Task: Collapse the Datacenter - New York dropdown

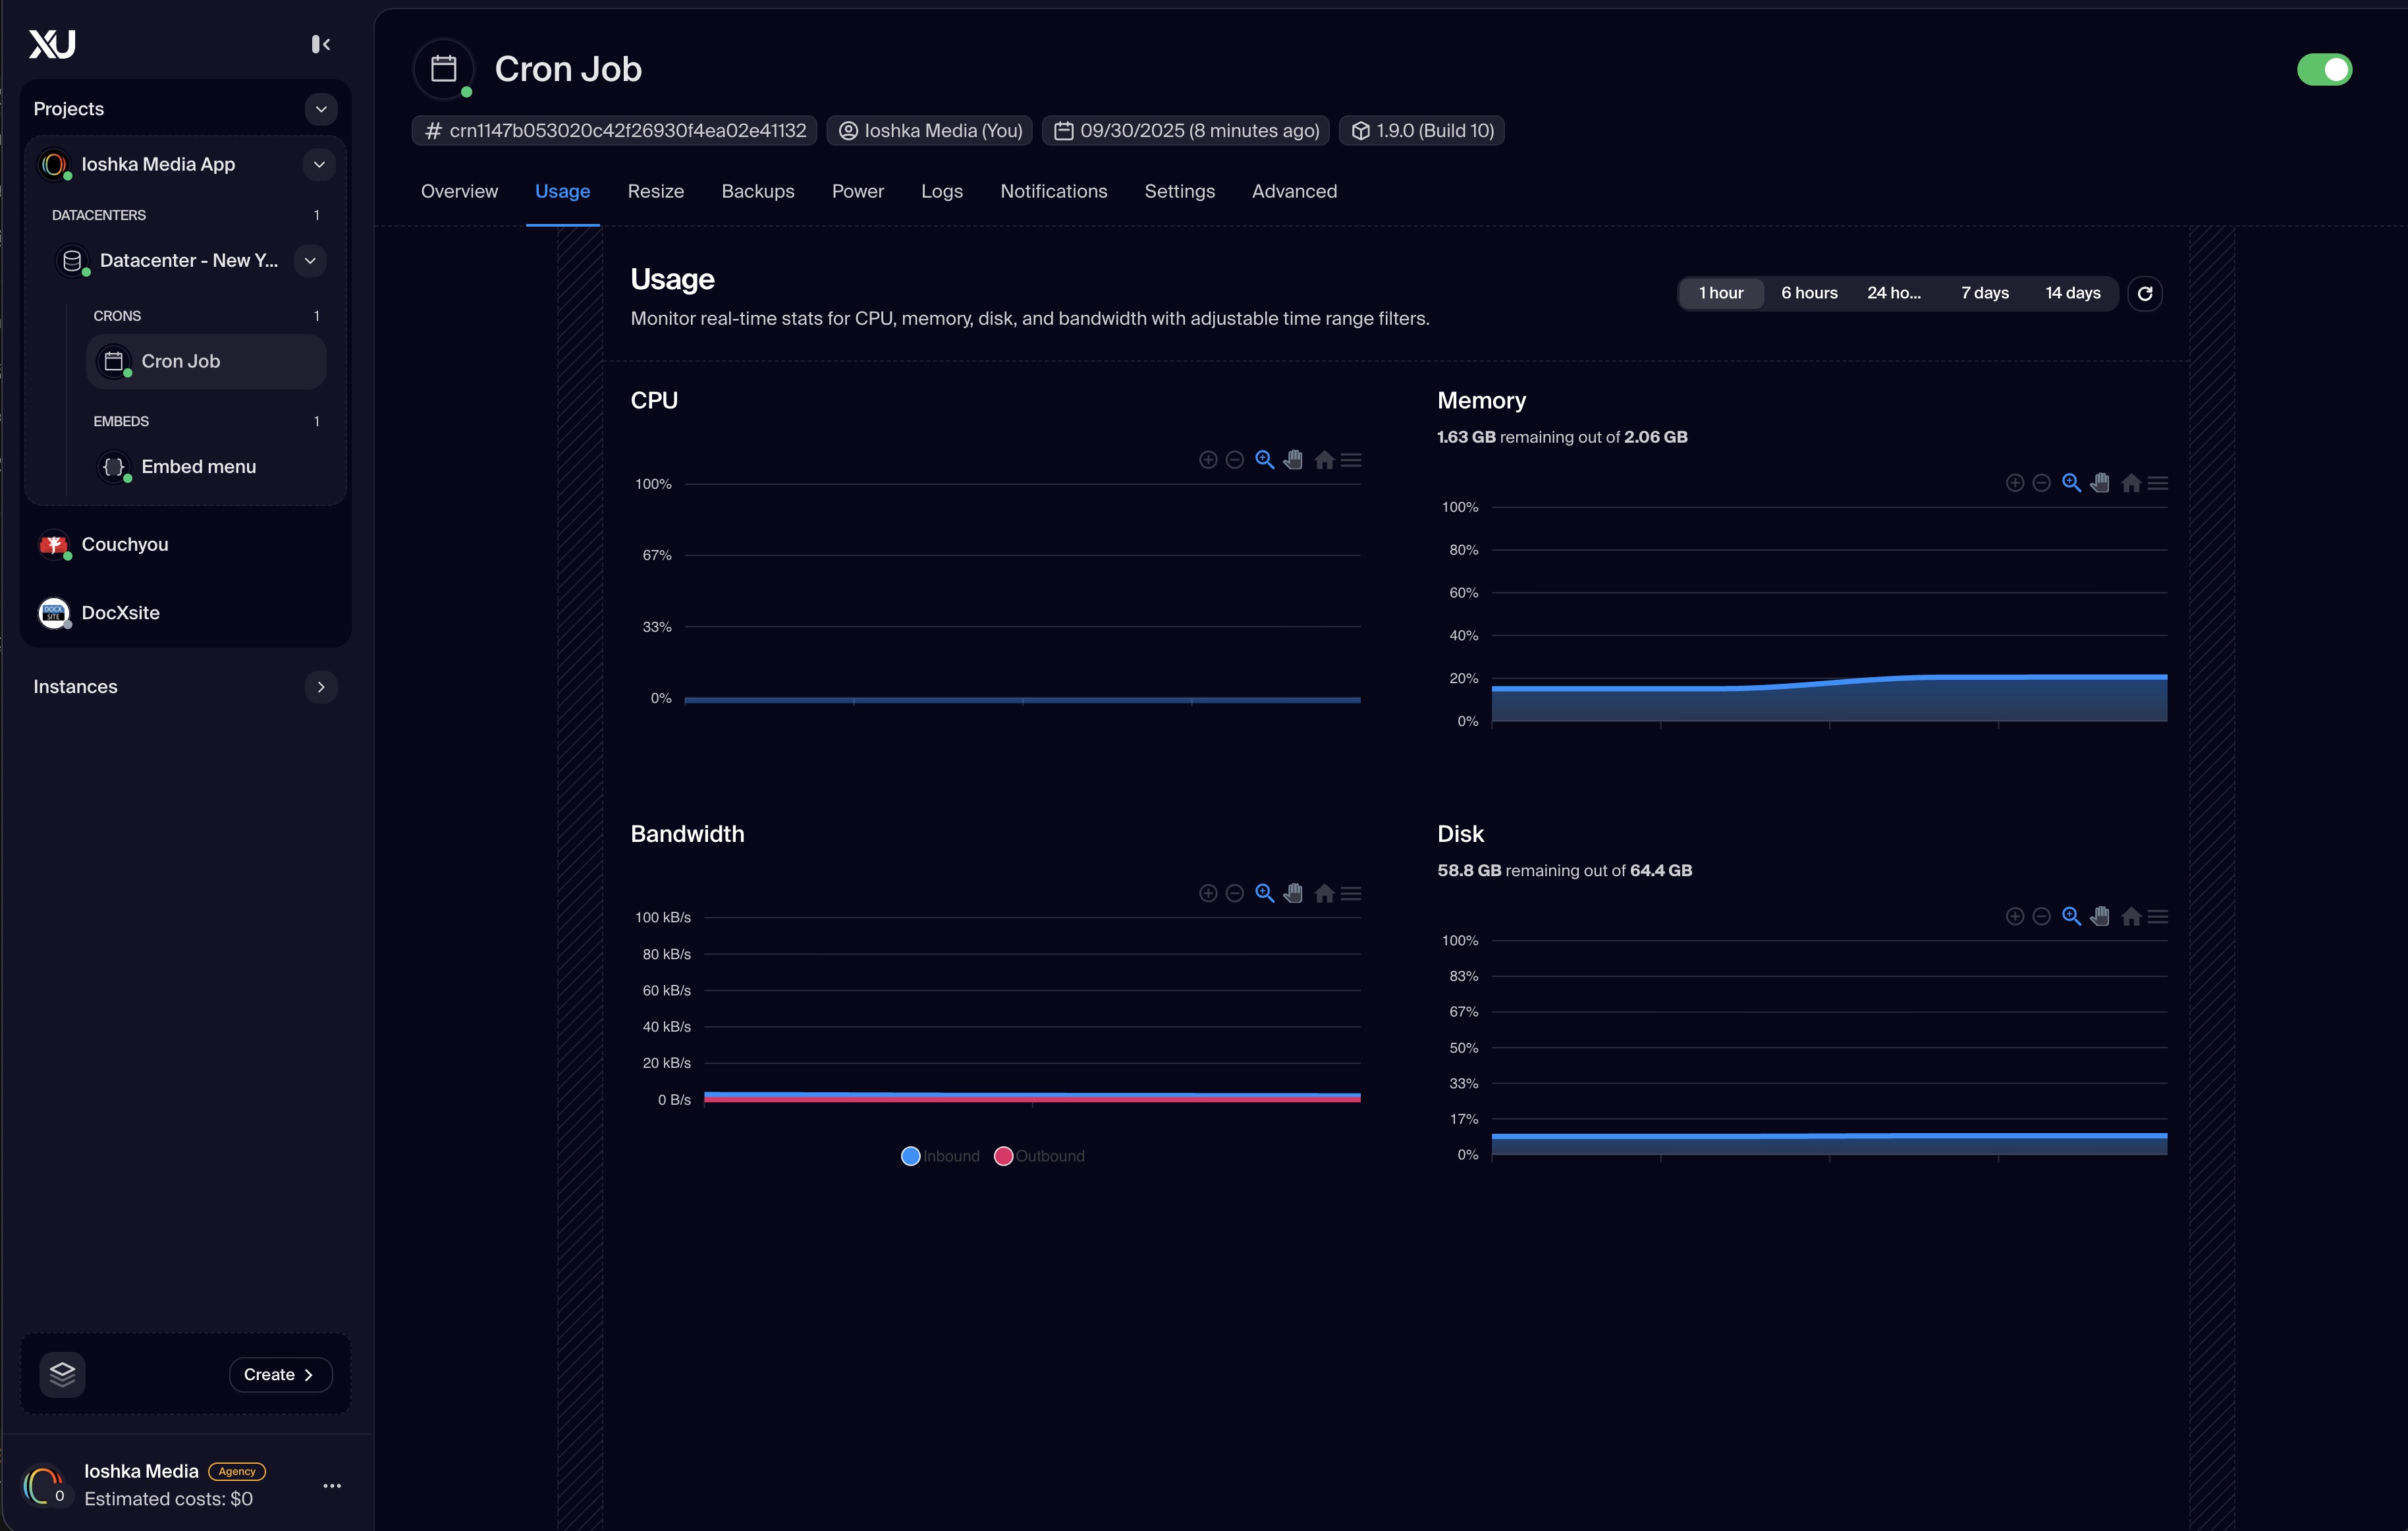Action: pos(310,261)
